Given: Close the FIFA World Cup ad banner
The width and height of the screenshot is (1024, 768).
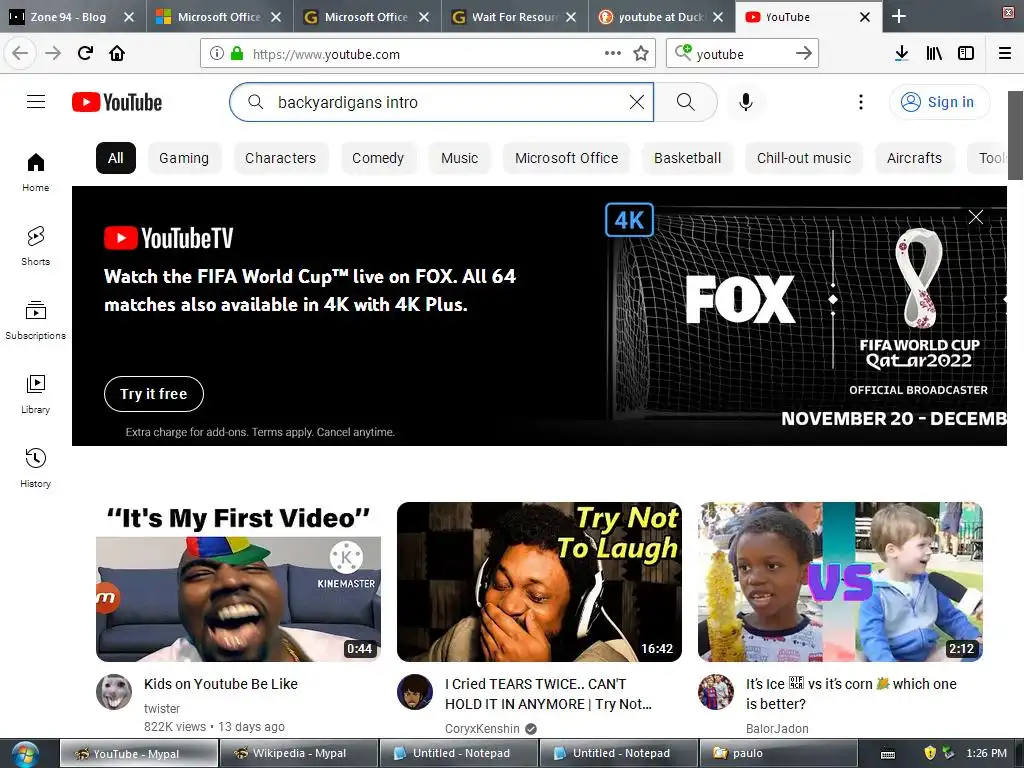Looking at the screenshot, I should (x=976, y=217).
